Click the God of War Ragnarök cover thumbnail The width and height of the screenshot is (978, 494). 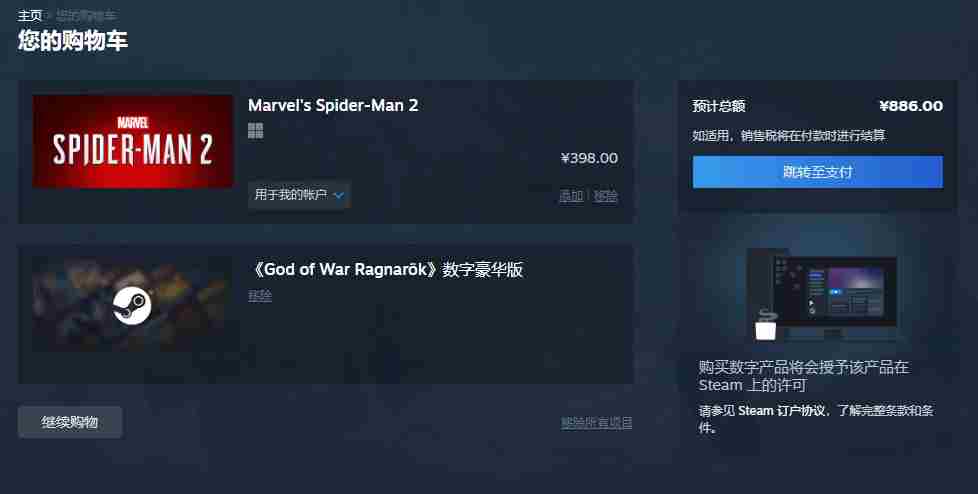[x=133, y=305]
